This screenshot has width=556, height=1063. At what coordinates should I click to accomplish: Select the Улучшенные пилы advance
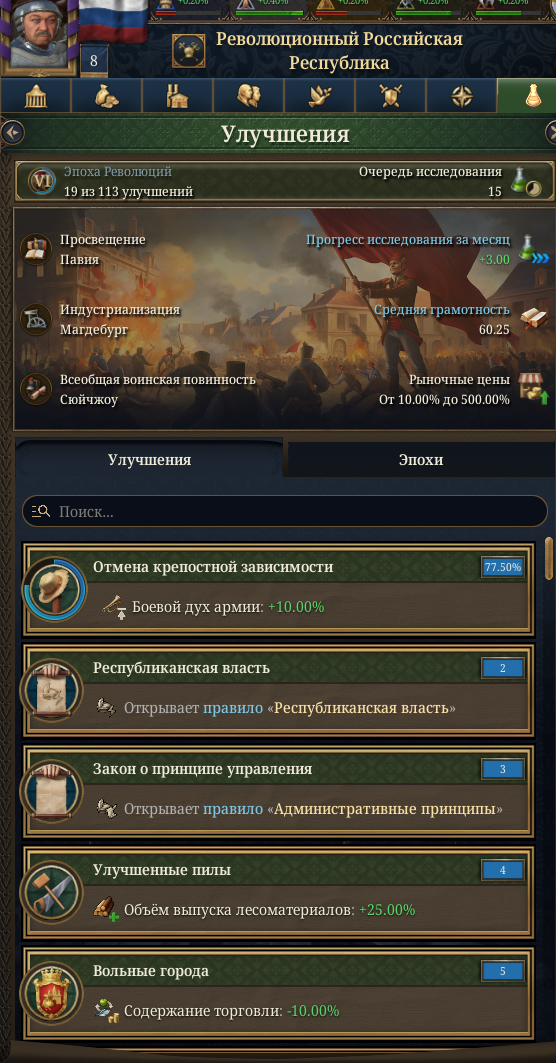pos(278,891)
